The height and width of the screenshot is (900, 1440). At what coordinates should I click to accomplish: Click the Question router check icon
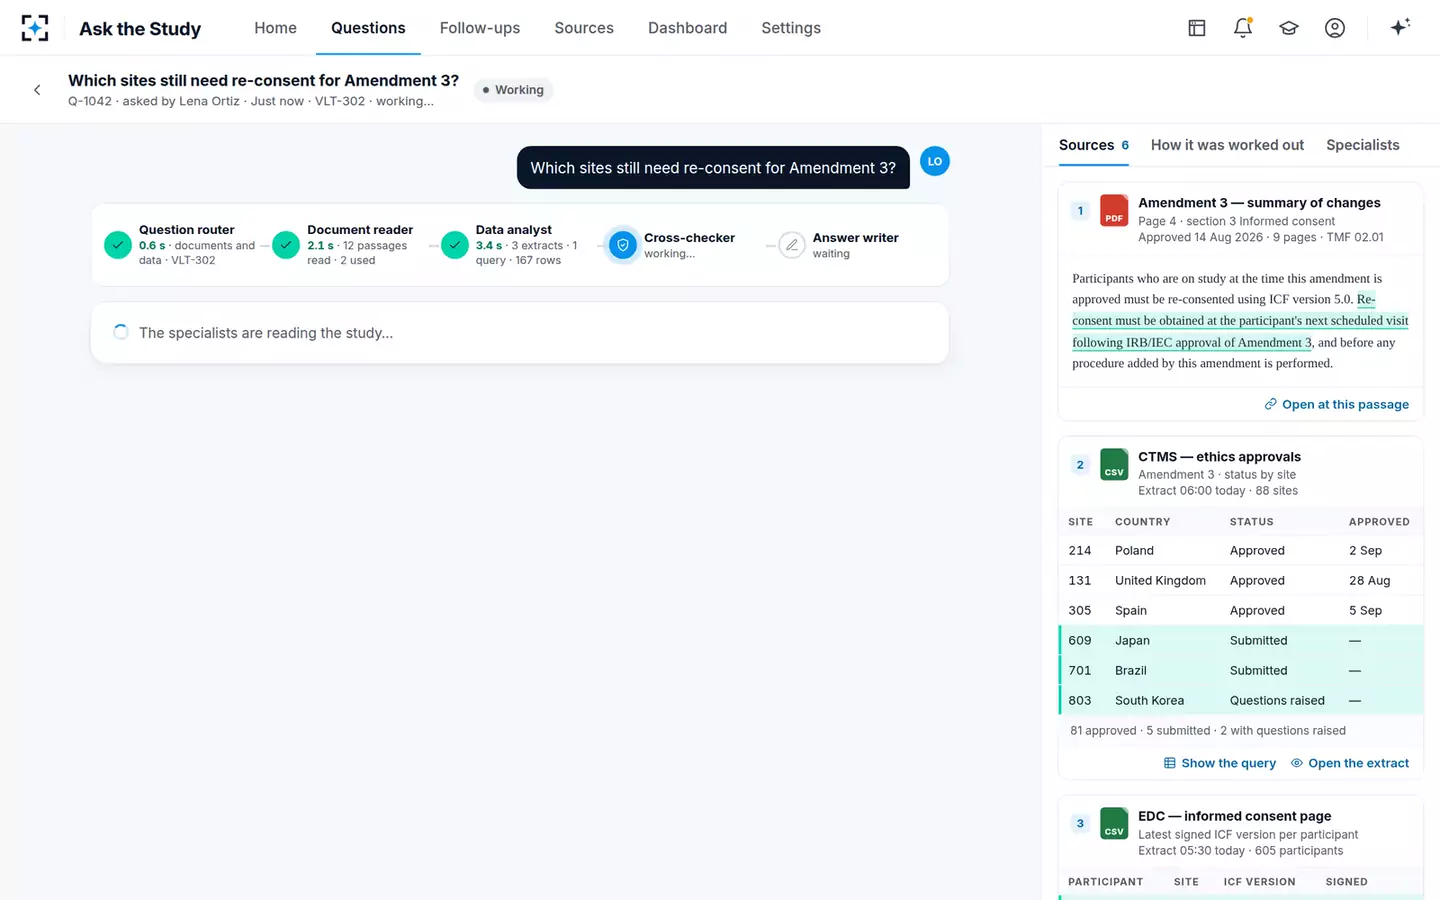click(118, 245)
